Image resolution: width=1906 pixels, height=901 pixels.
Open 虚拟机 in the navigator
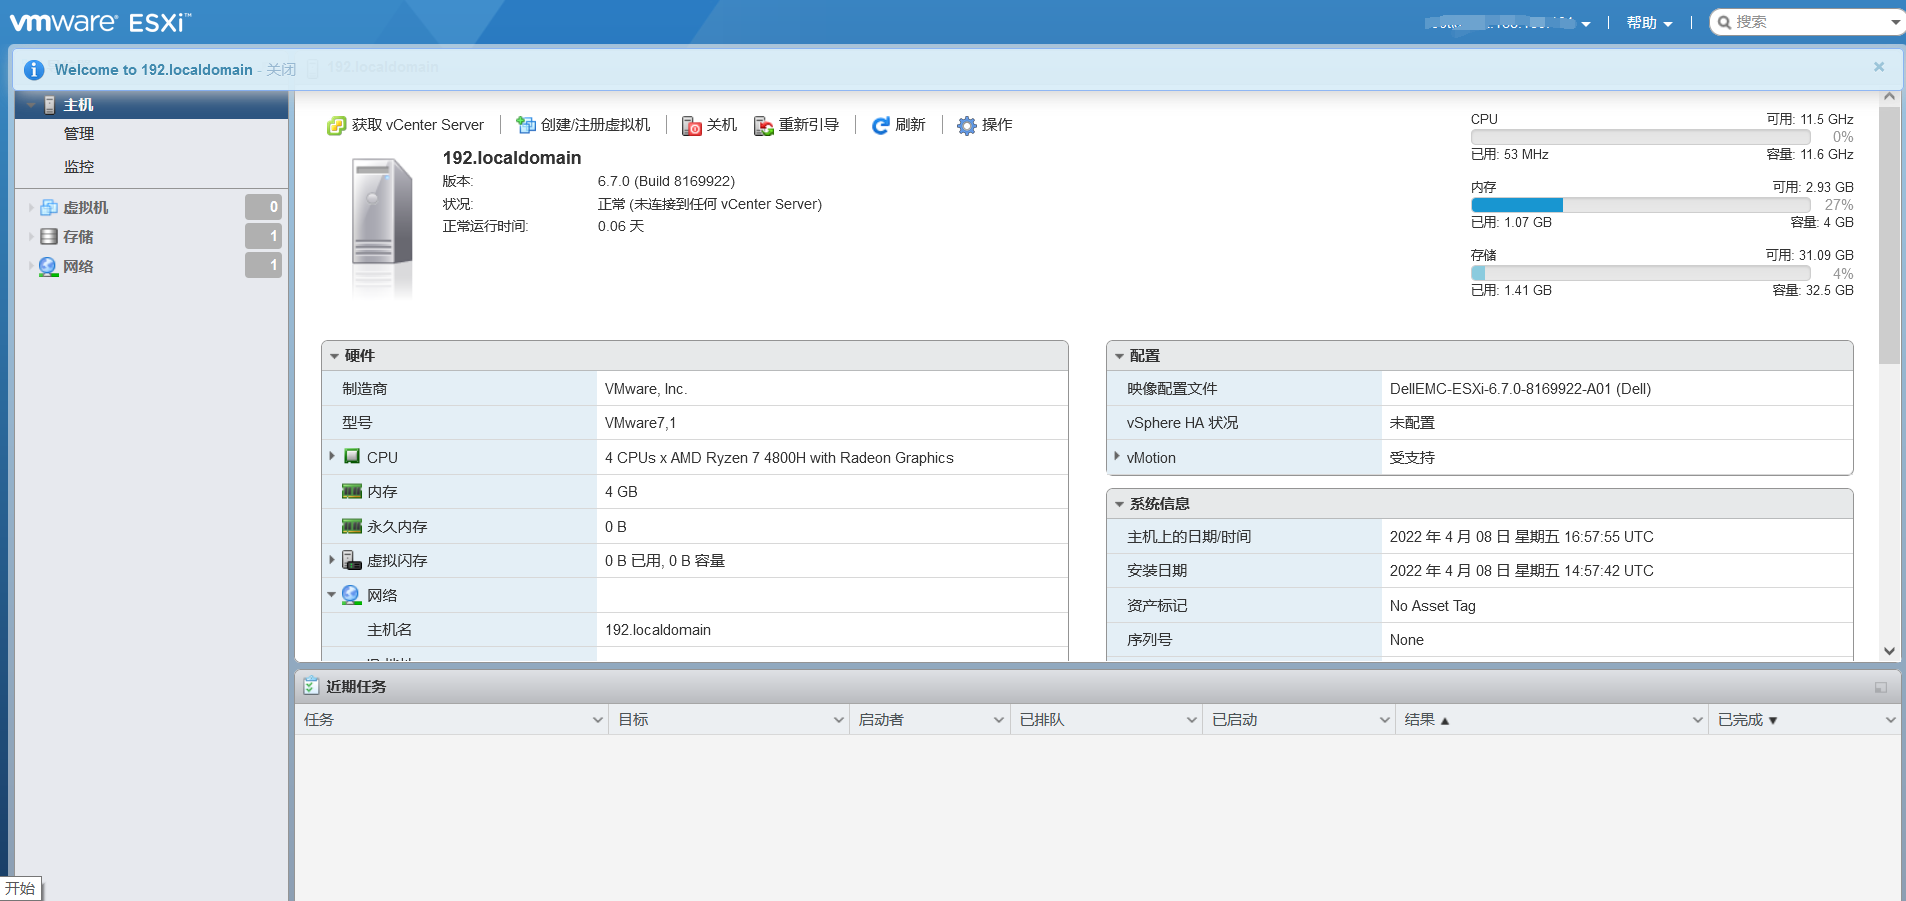tap(85, 208)
